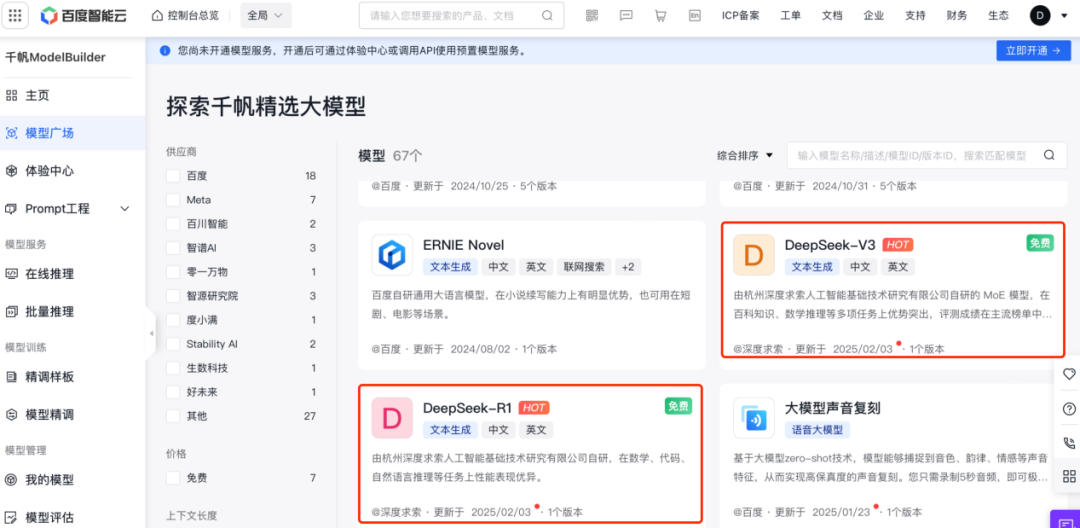Click the model name search input field

pyautogui.click(x=910, y=155)
